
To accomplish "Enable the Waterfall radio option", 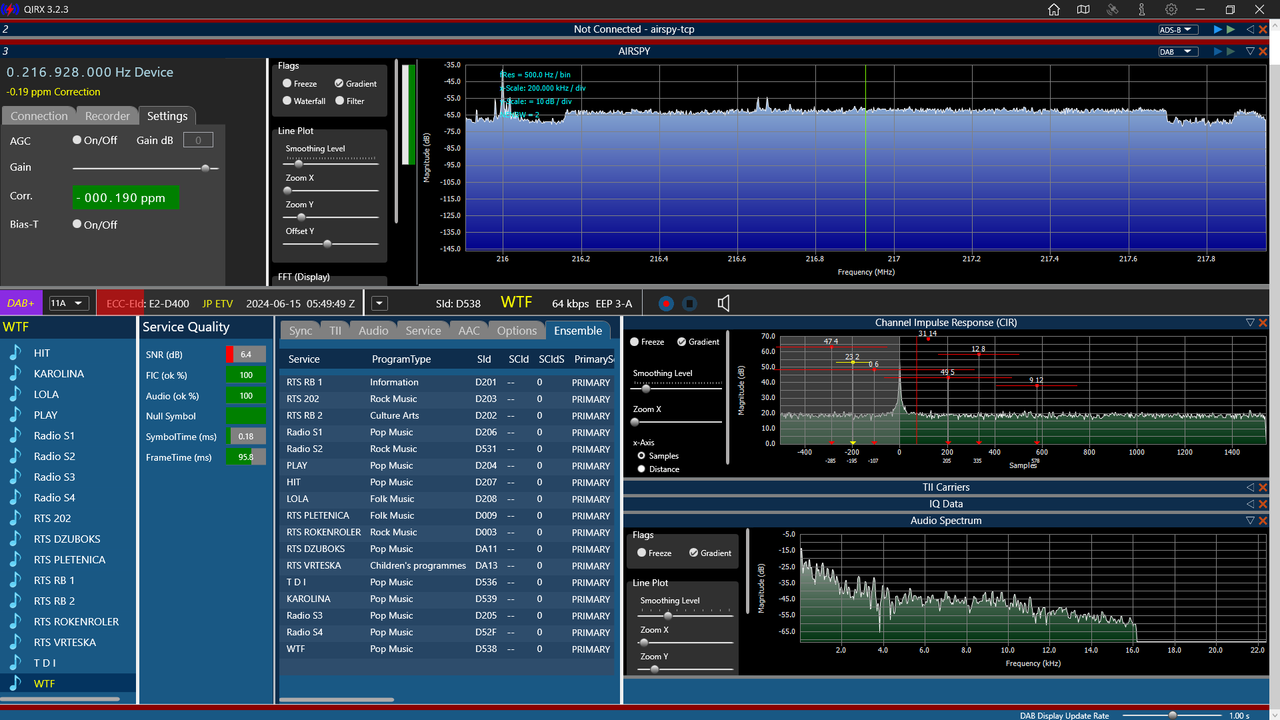I will 287,101.
